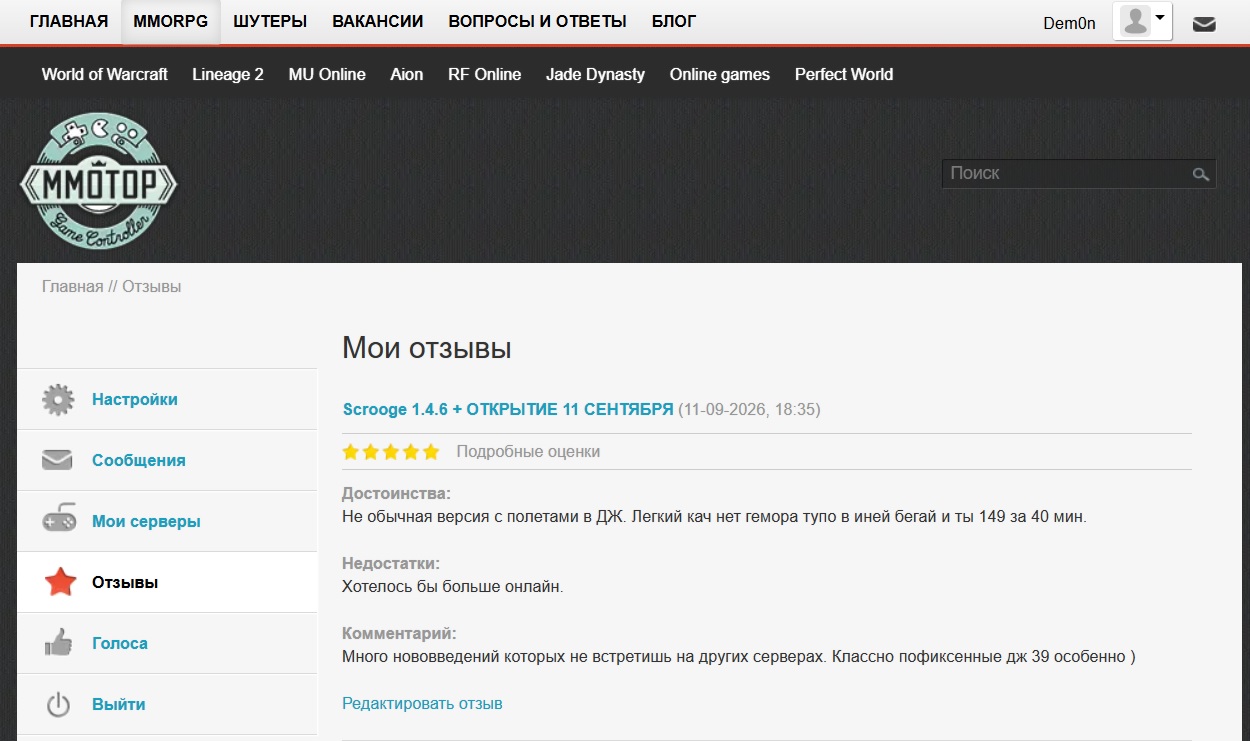Select Отзывы in the sidebar
The height and width of the screenshot is (741, 1250).
point(125,583)
